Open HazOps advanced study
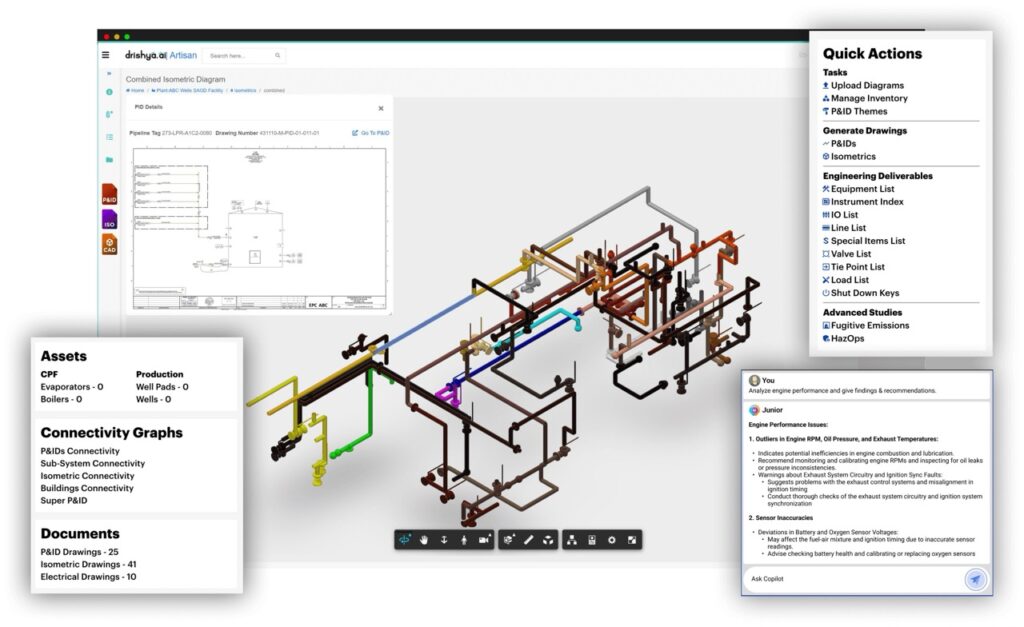The image size is (1024, 627). tap(843, 338)
